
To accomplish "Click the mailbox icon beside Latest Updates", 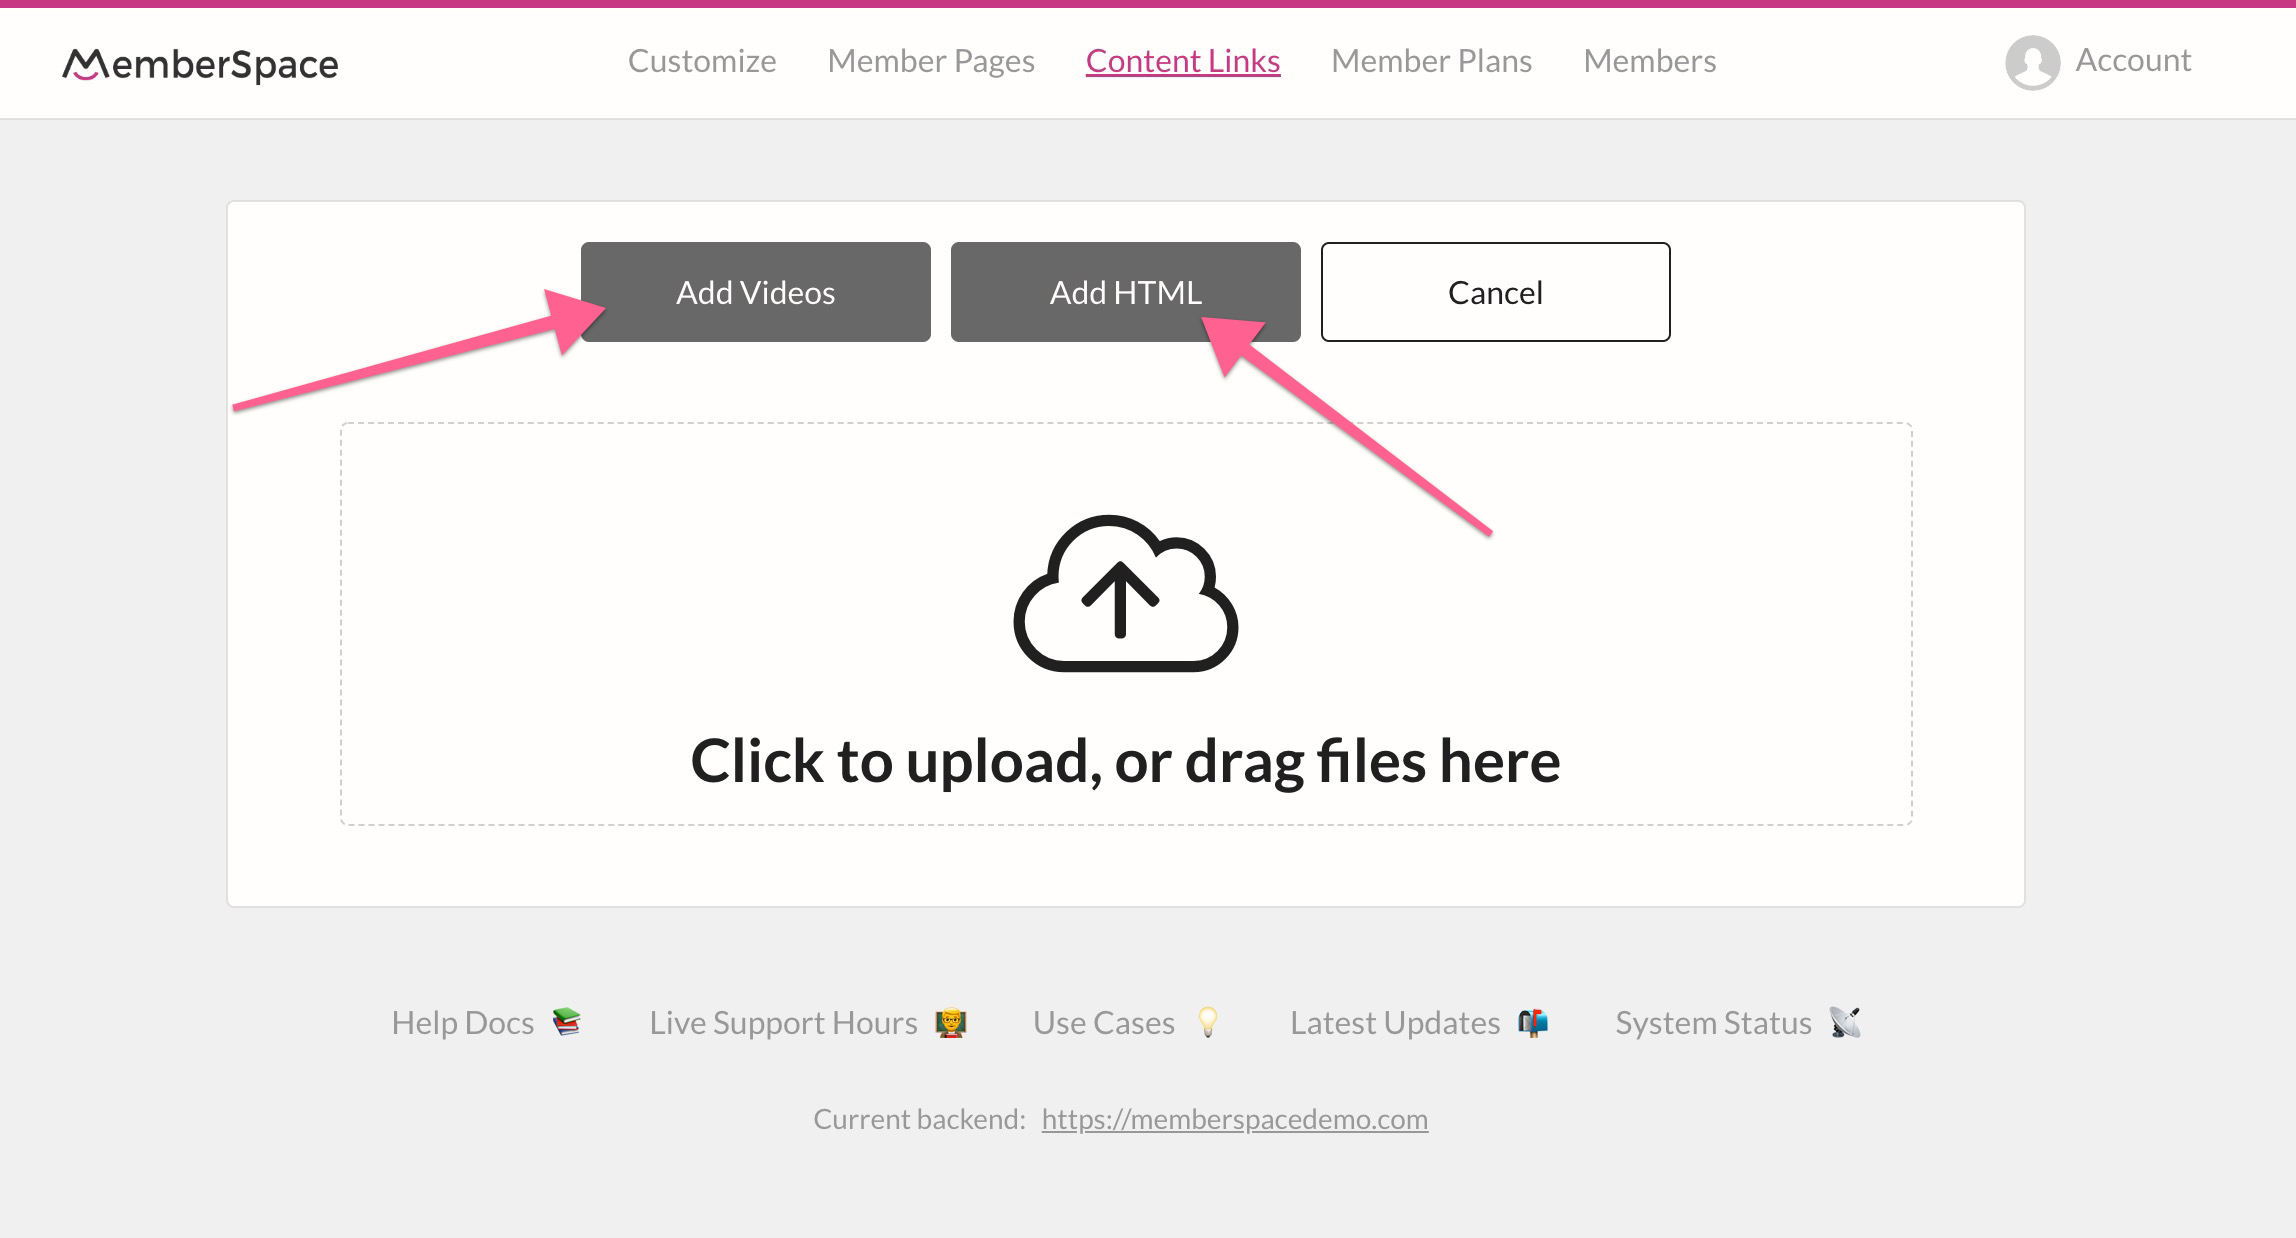I will click(1533, 1021).
